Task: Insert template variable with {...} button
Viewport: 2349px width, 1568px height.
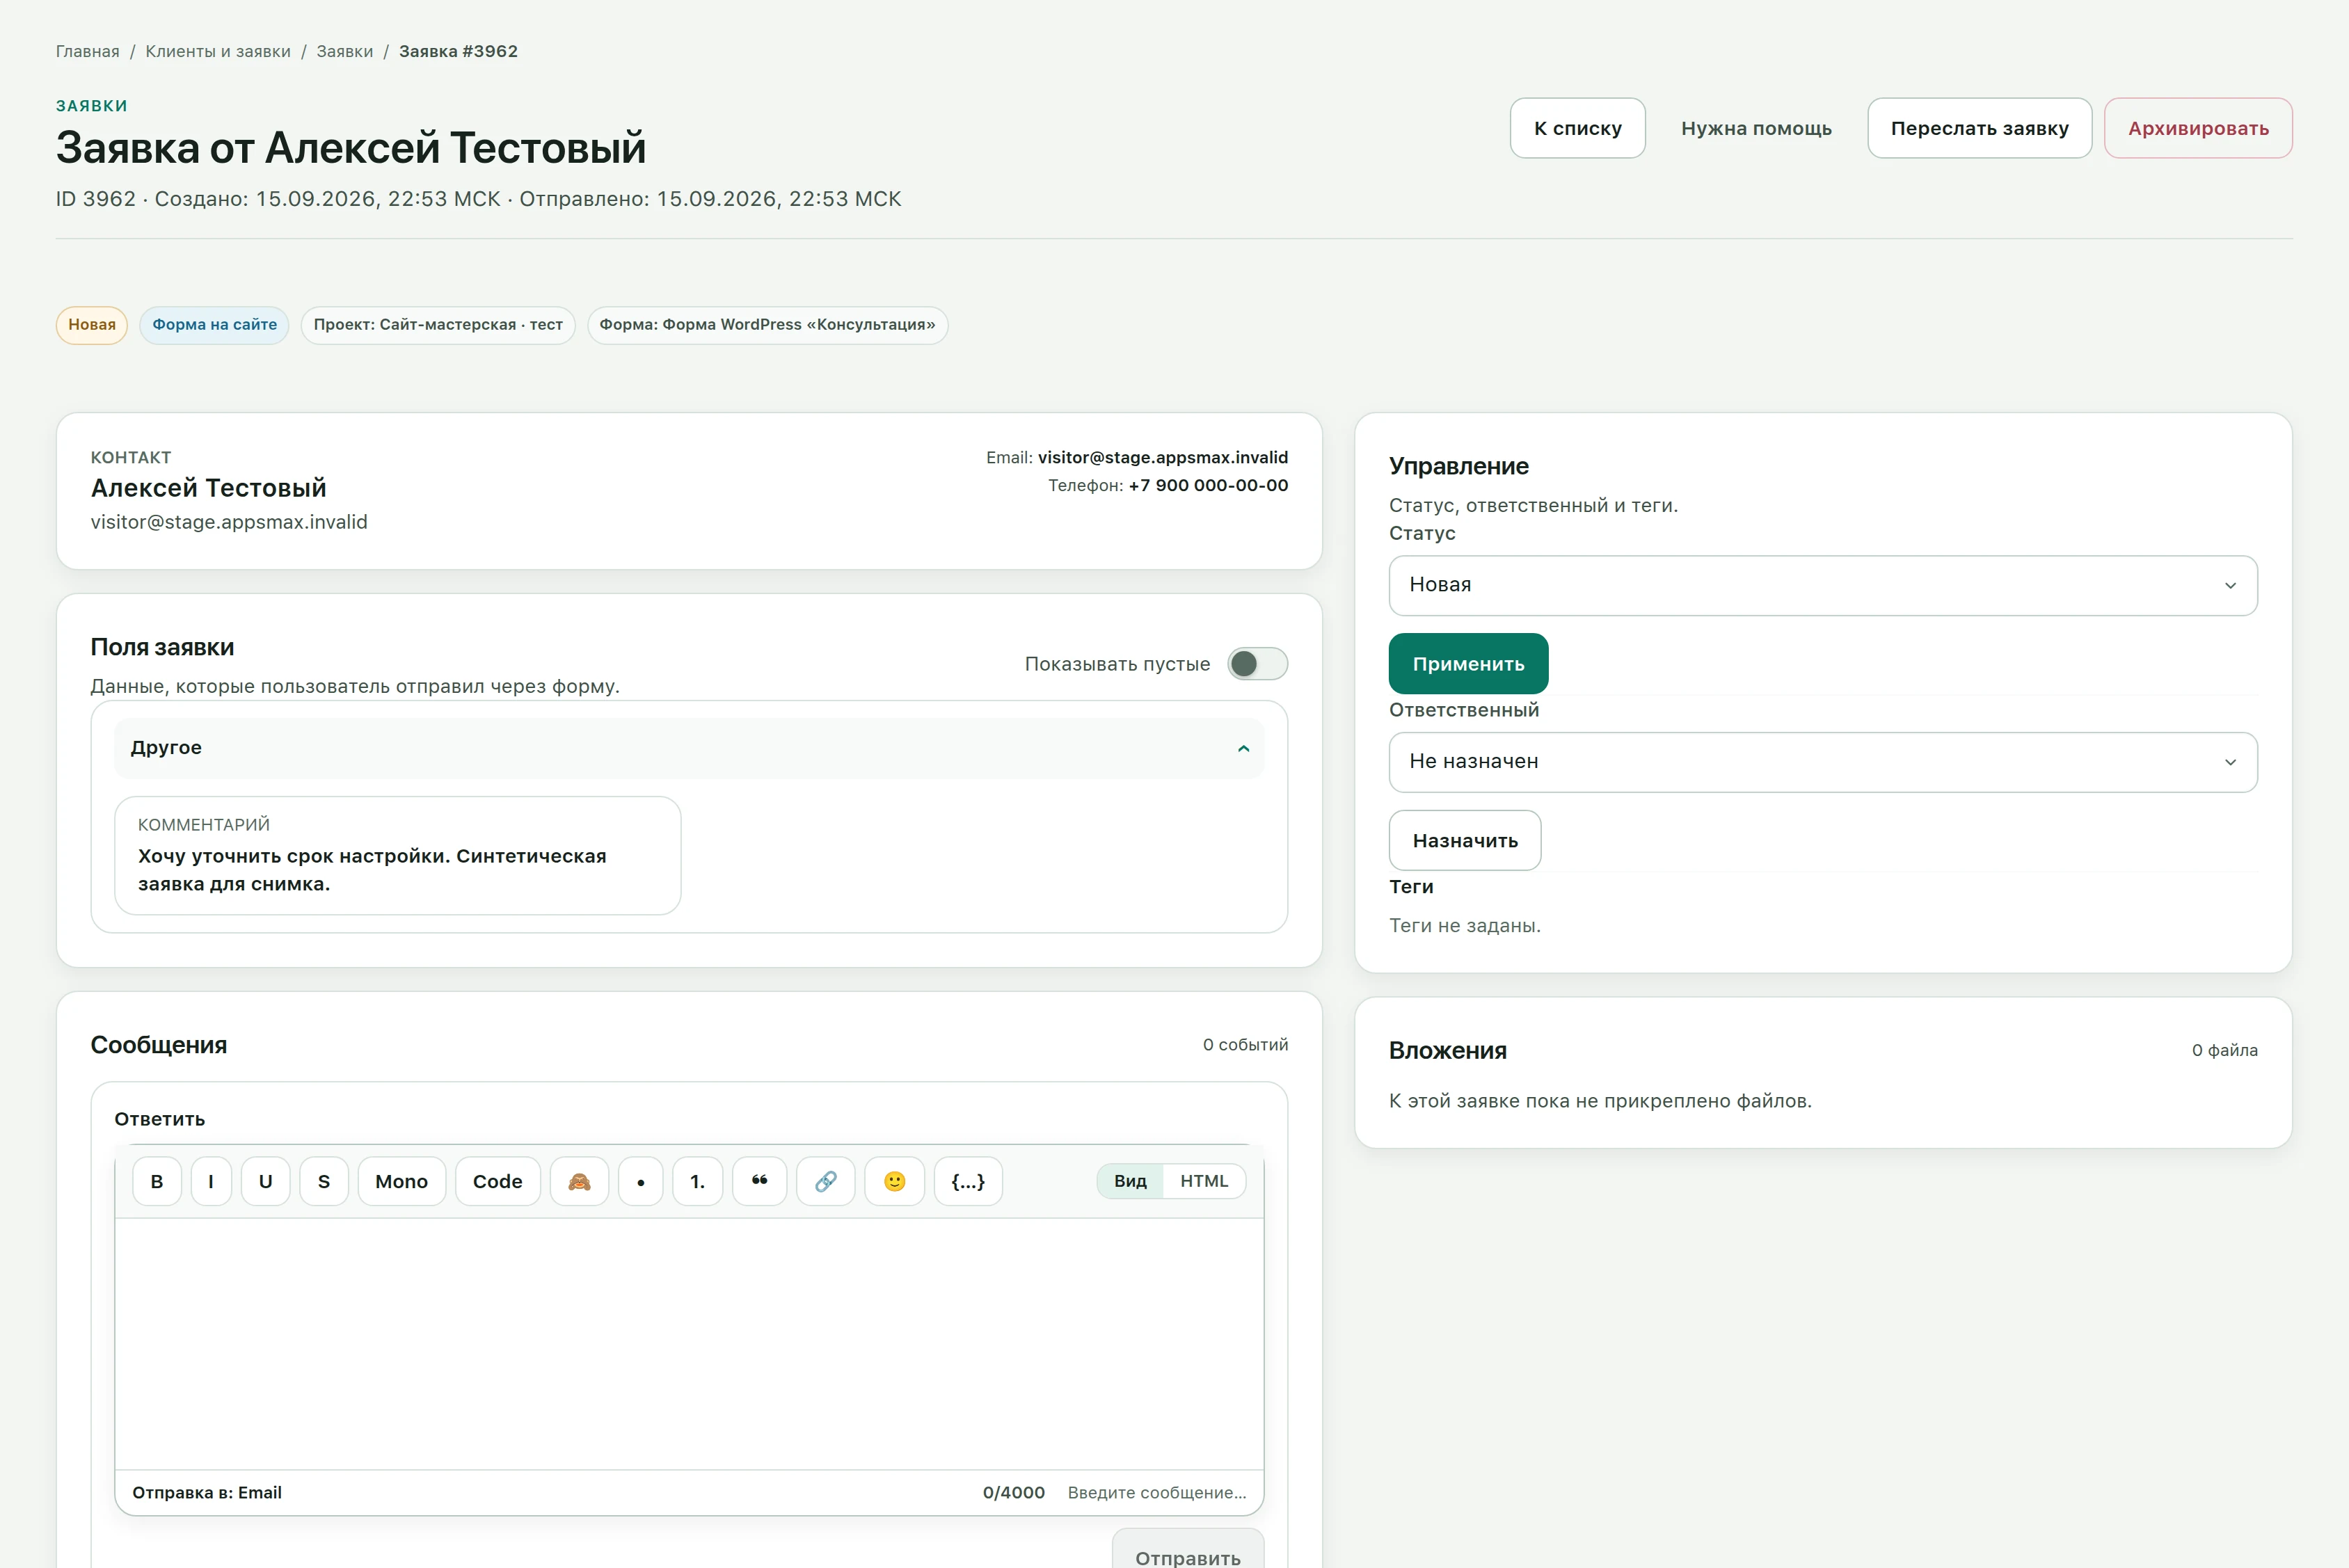Action: 968,1181
